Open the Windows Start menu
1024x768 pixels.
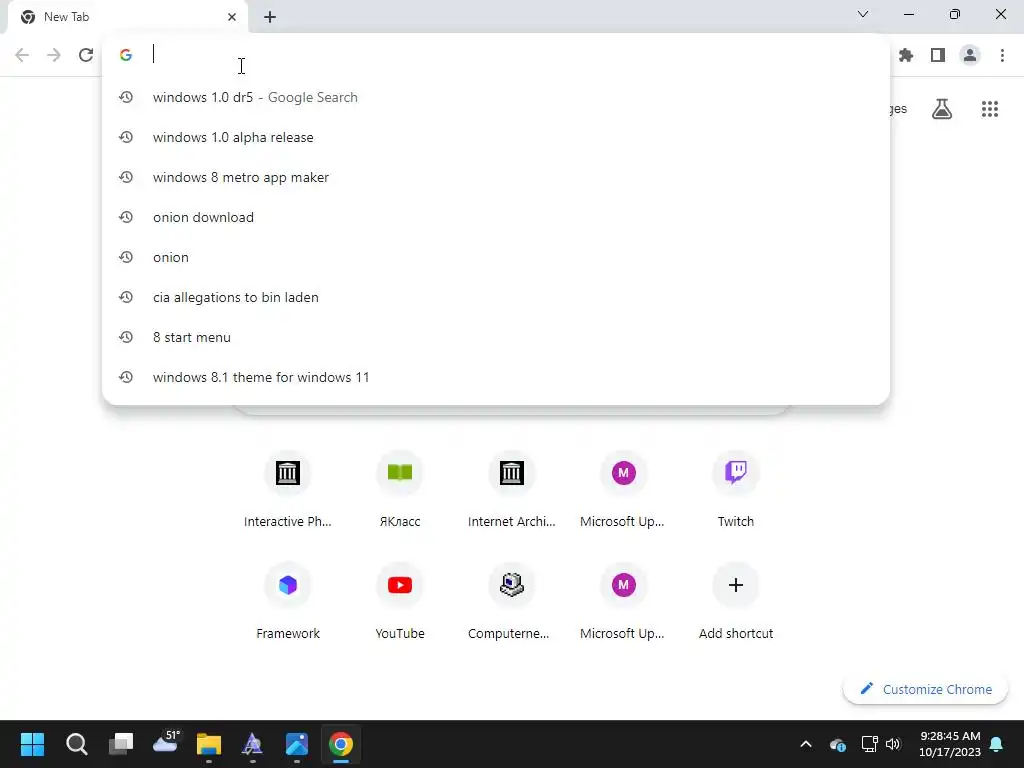point(33,744)
